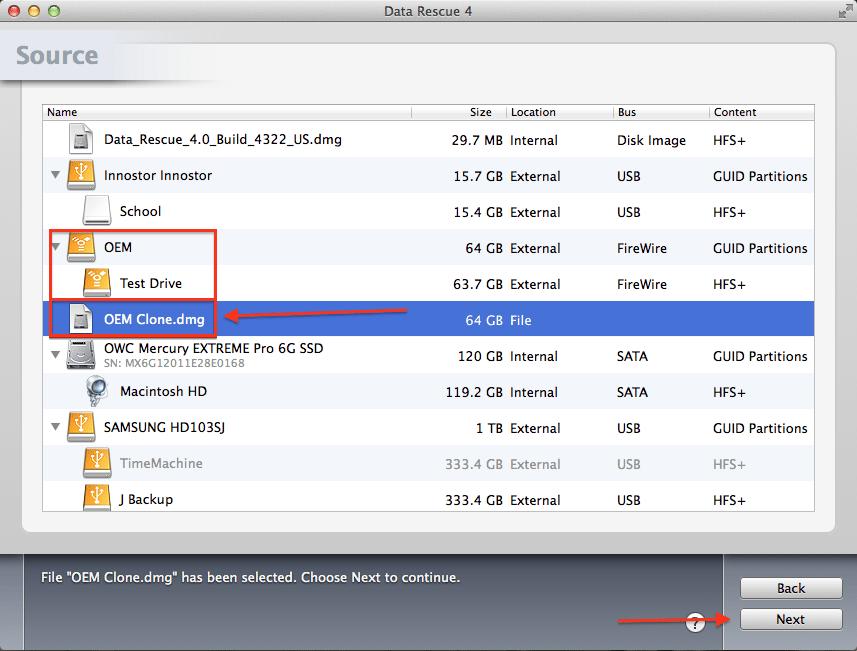Collapse the OEM device group triangle

[x=56, y=247]
